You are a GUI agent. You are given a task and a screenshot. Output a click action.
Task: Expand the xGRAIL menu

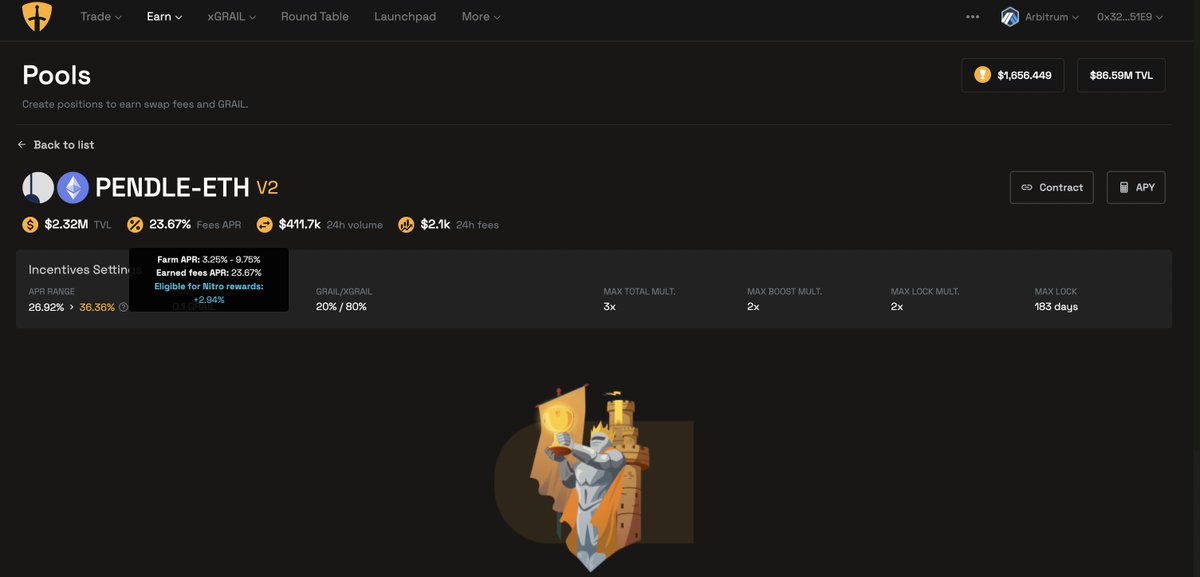(x=232, y=17)
